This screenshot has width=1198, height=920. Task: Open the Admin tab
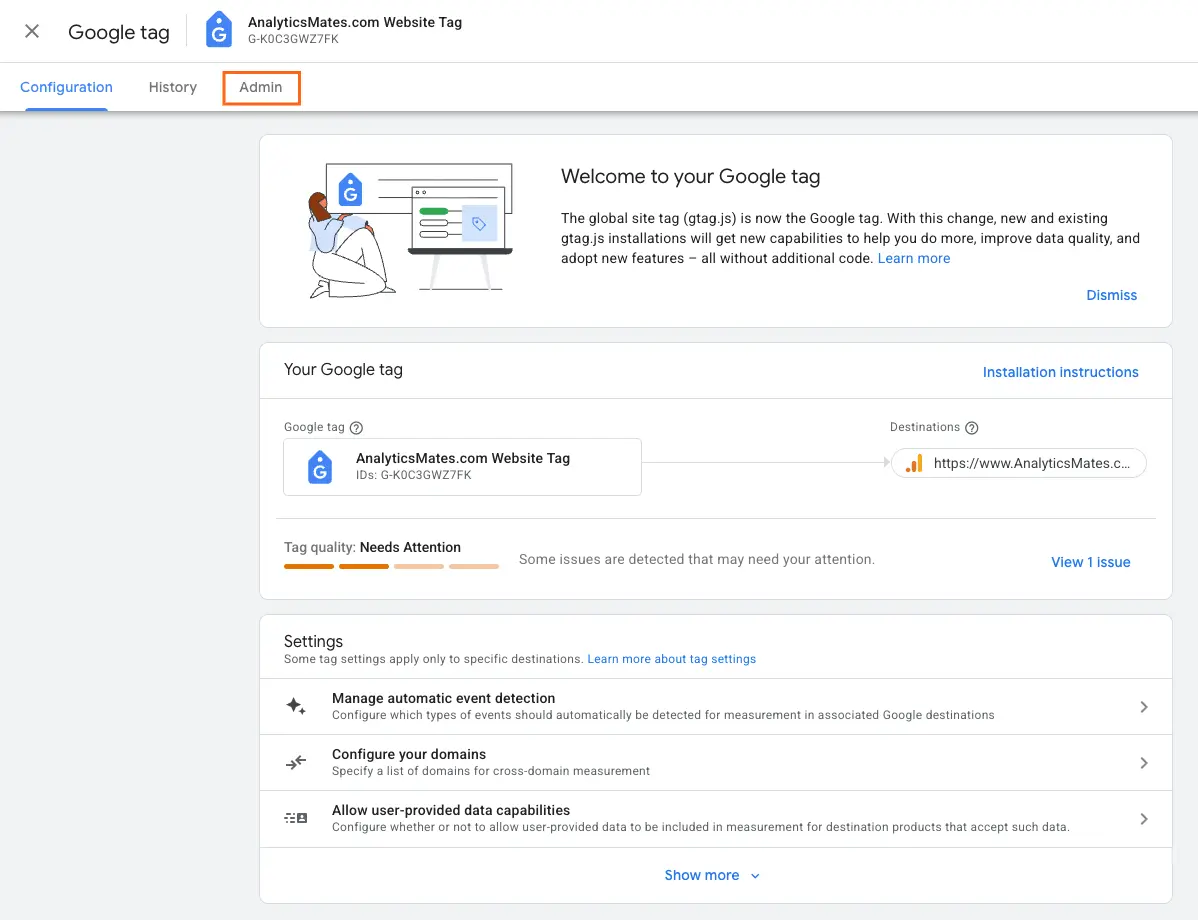261,87
